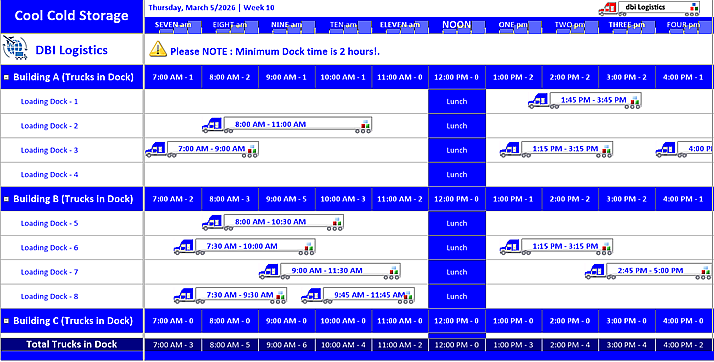Click the TEN am time header
714x362 pixels.
click(343, 25)
